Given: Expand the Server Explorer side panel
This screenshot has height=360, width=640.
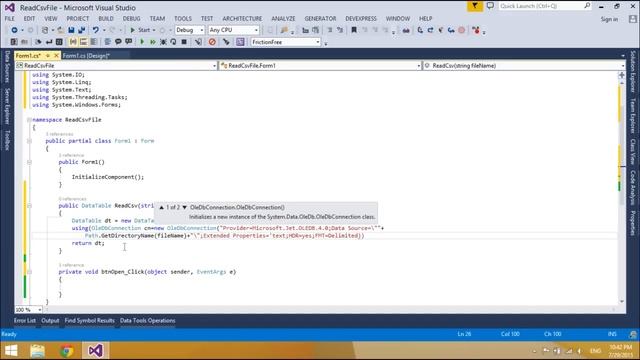Looking at the screenshot, I should pyautogui.click(x=7, y=106).
